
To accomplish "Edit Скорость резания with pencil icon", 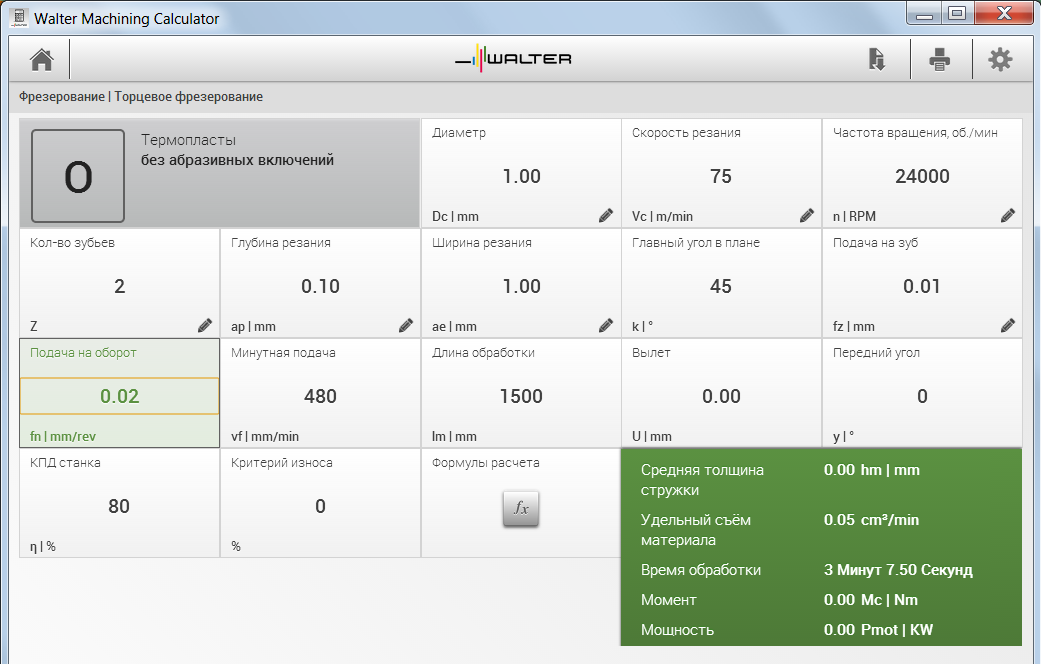I will click(807, 215).
